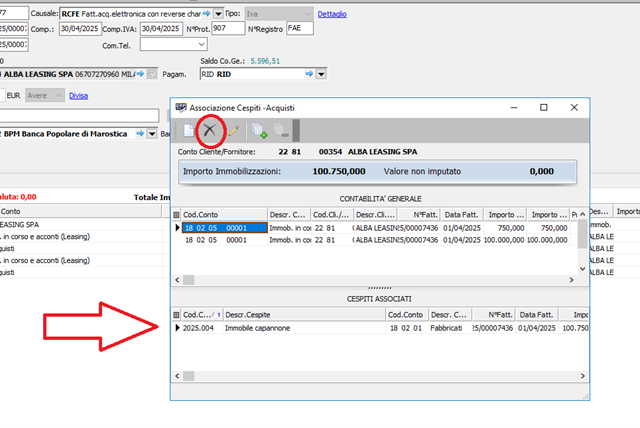Click the remove asset icon with minus
The image size is (640, 428).
coord(283,130)
